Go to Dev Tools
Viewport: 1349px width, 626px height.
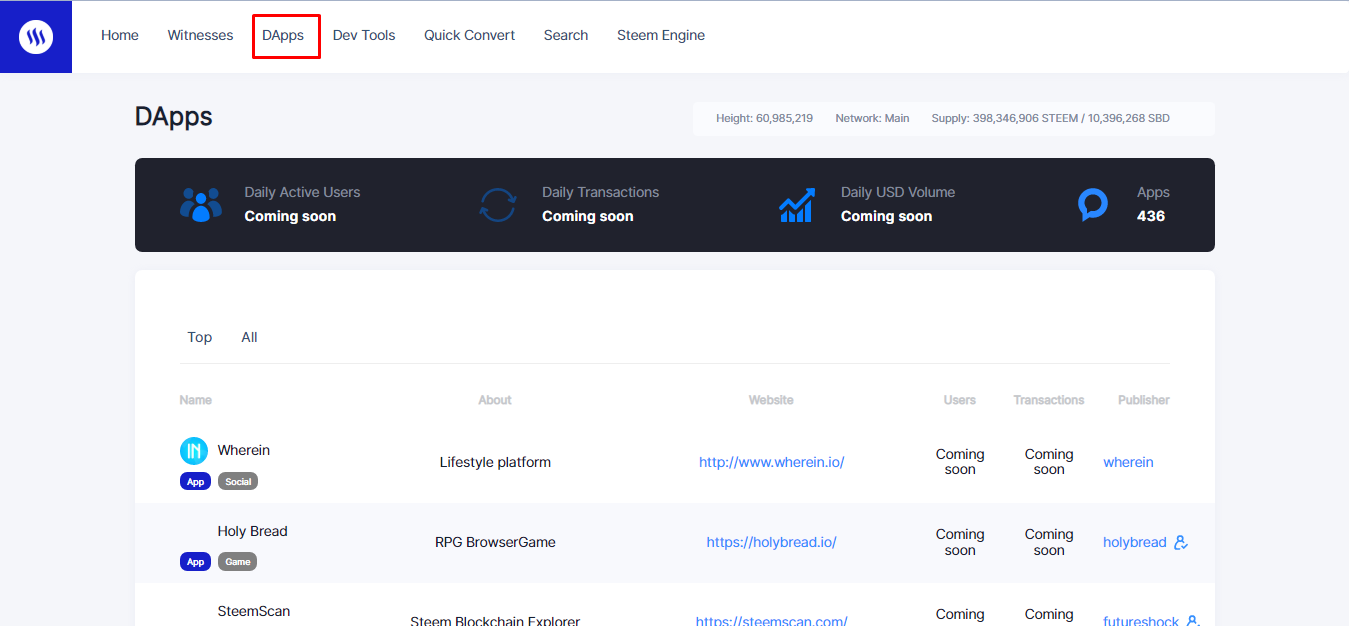click(x=364, y=35)
